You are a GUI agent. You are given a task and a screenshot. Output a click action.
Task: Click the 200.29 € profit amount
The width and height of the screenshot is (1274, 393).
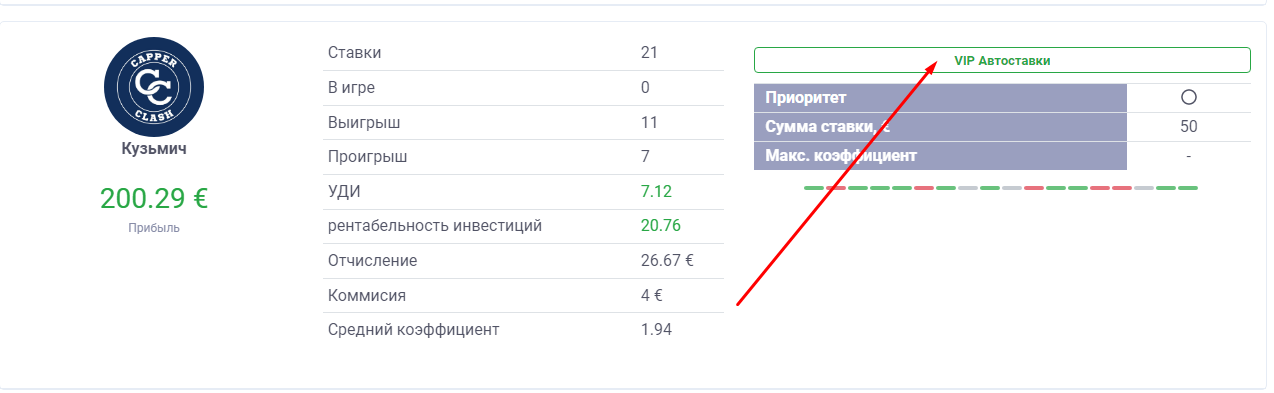tap(154, 198)
